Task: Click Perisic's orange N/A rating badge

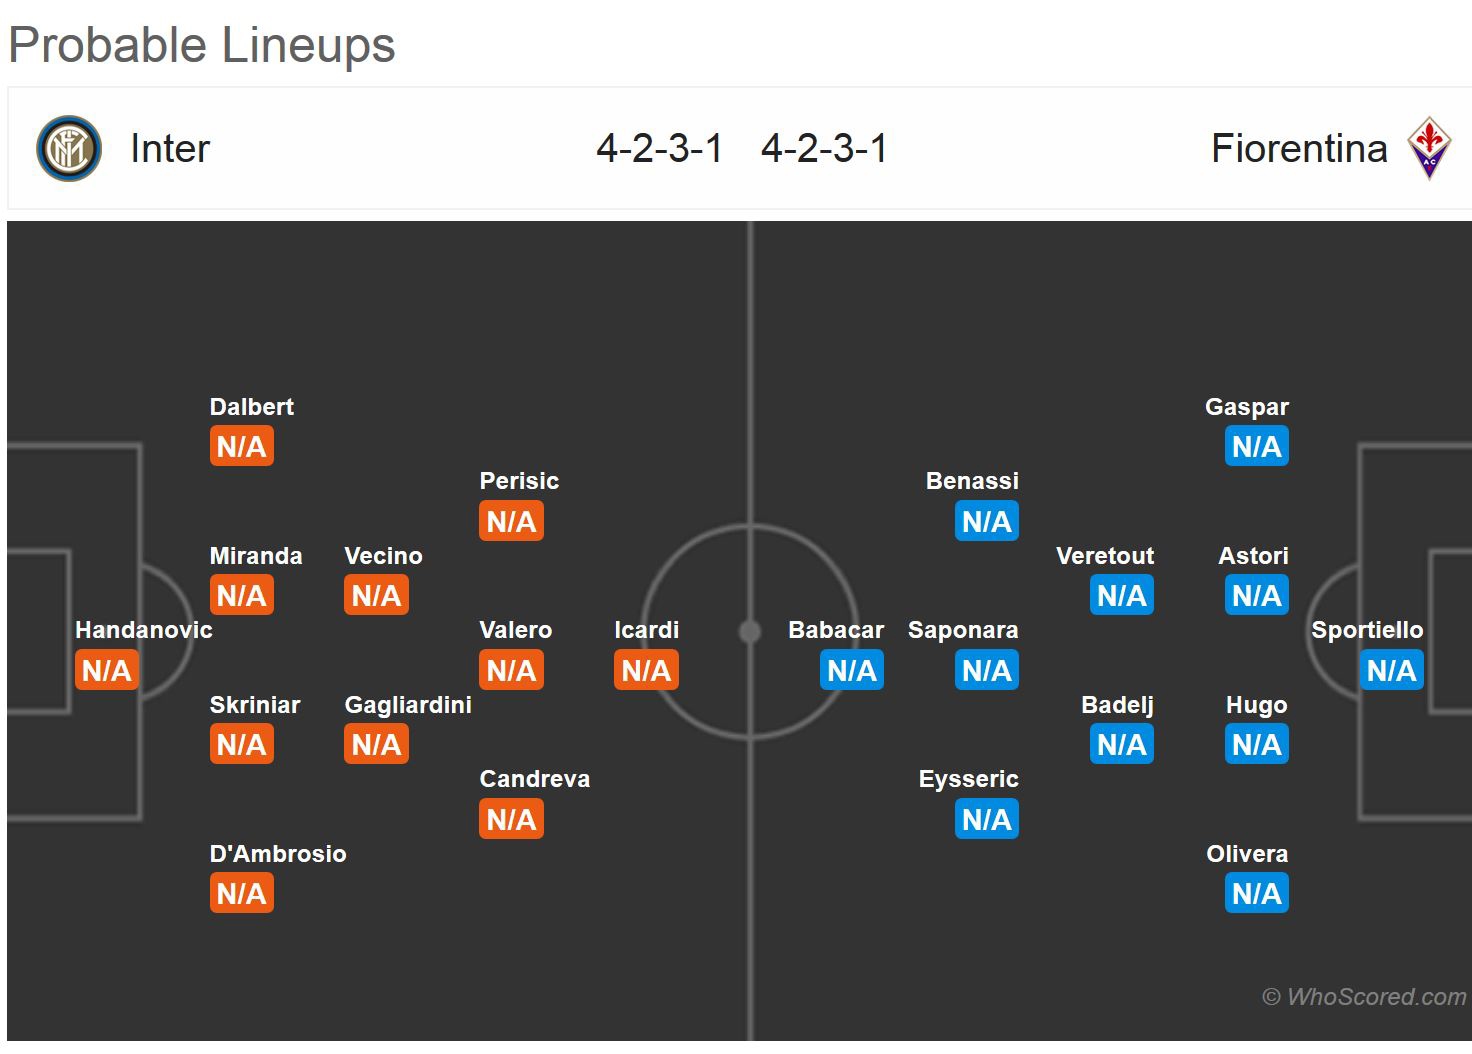Action: point(511,521)
